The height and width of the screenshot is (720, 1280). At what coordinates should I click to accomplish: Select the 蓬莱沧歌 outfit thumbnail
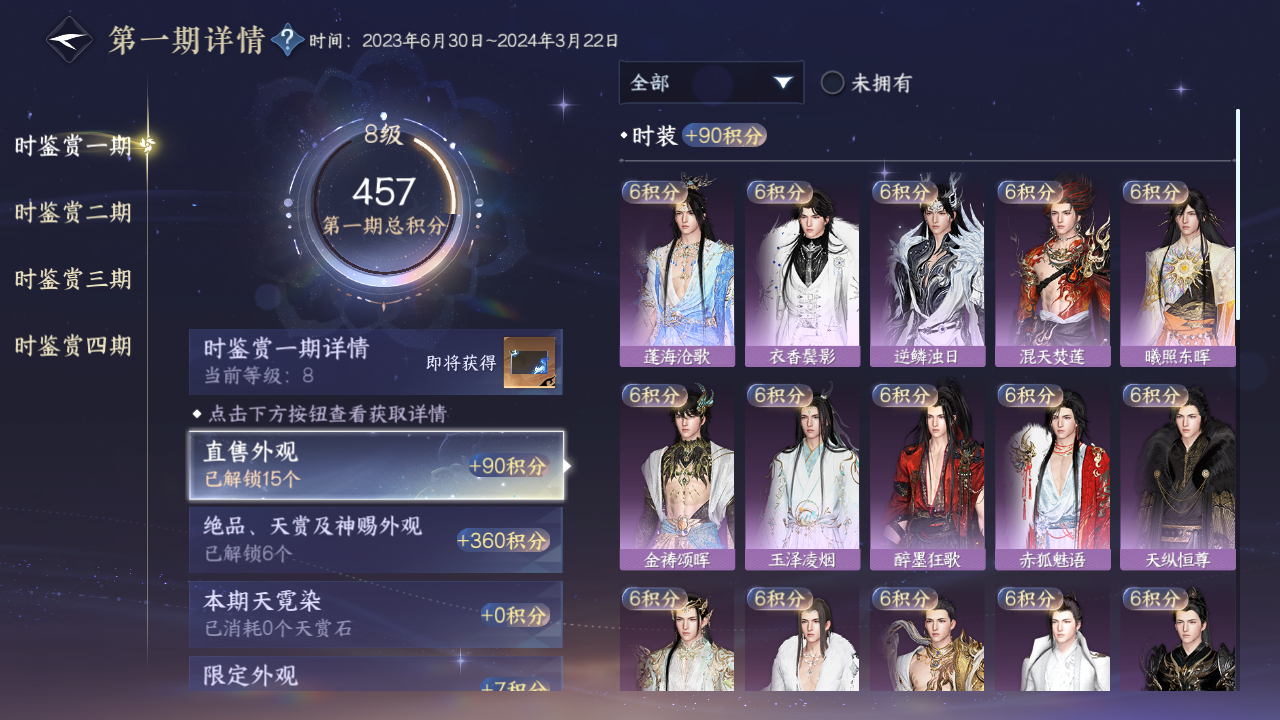click(x=677, y=272)
